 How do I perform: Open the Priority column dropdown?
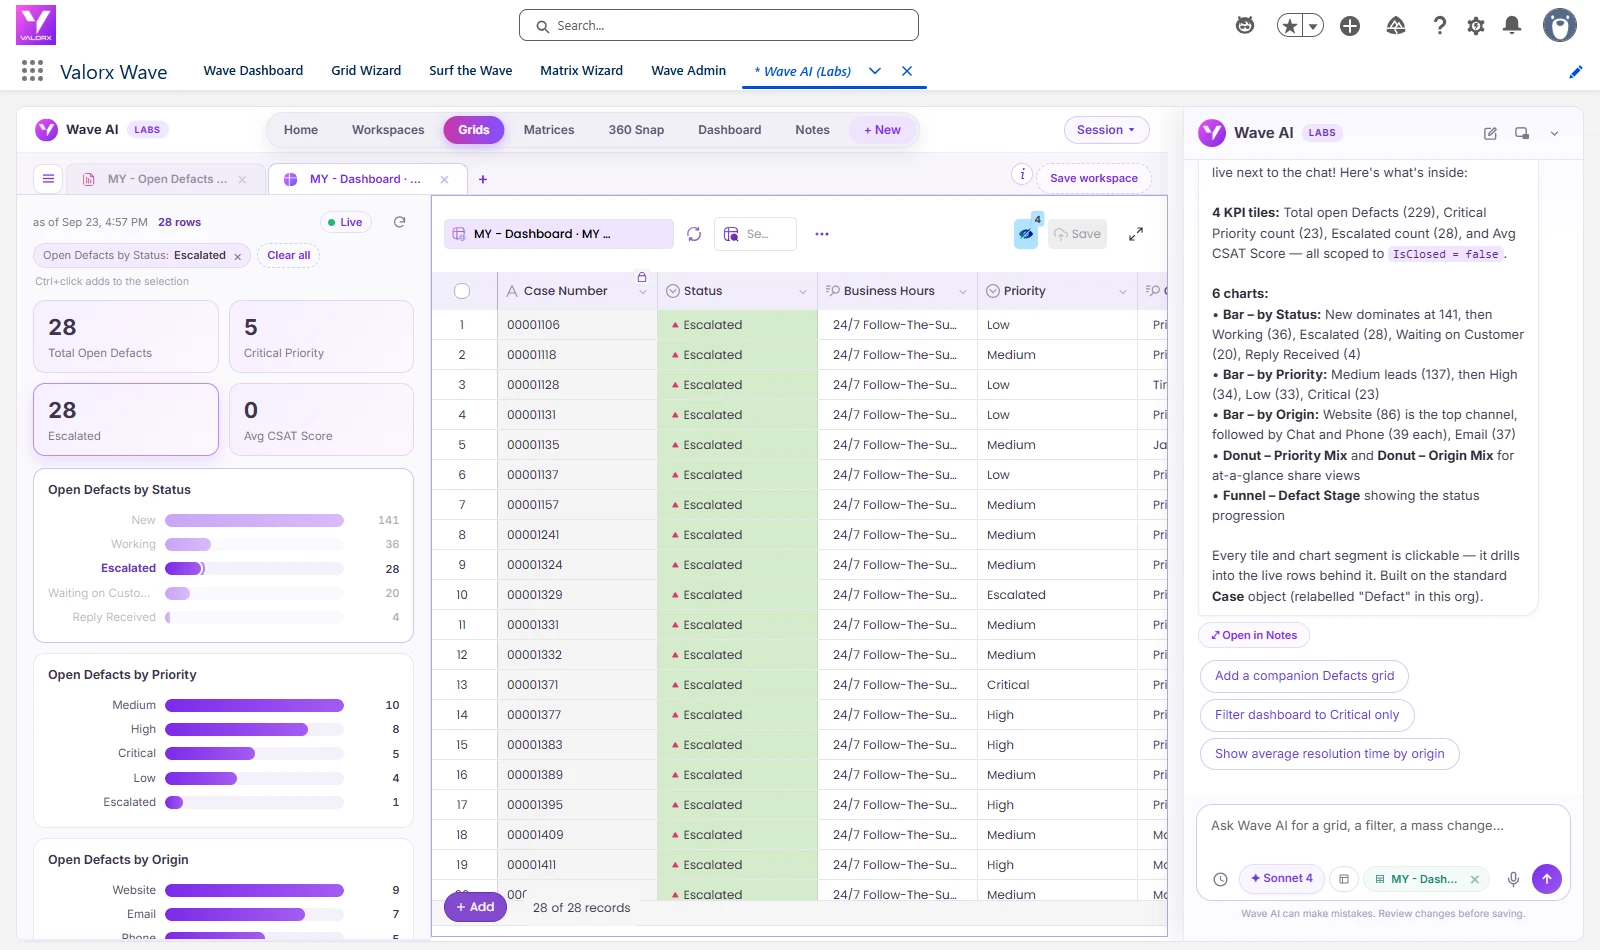coord(1123,291)
